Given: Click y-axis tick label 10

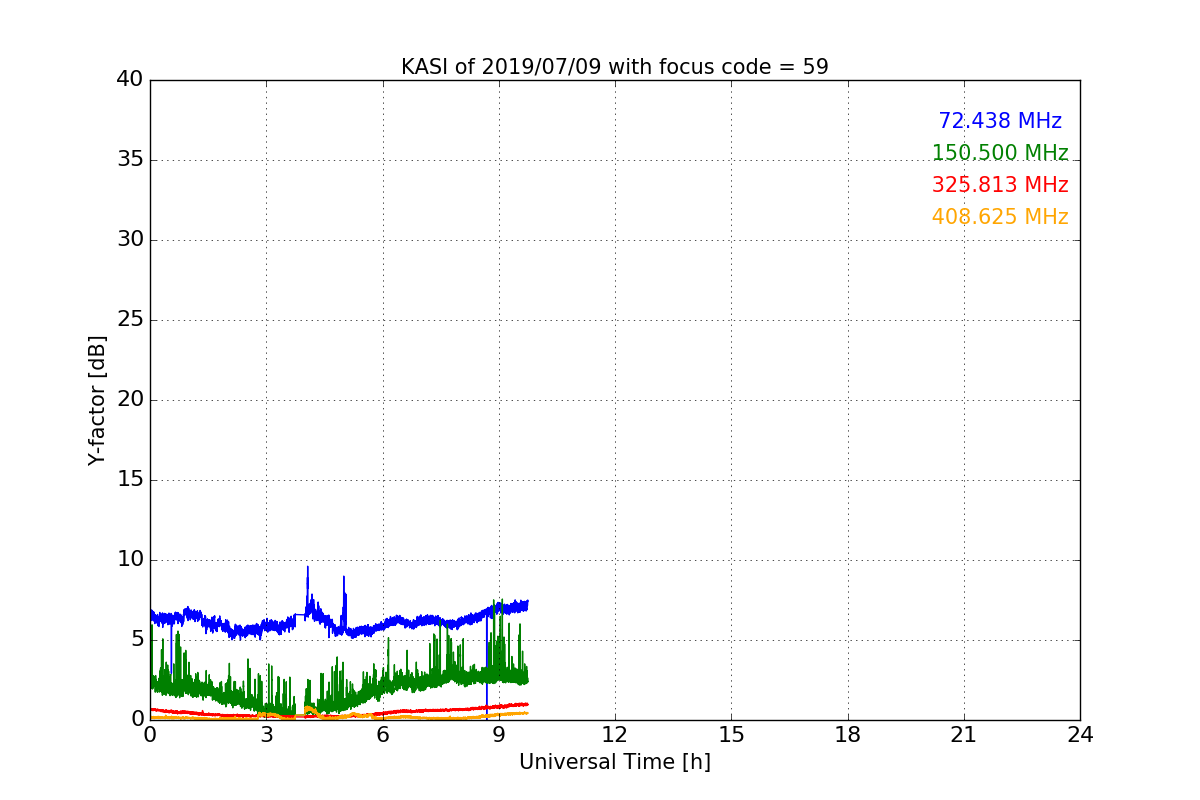Looking at the screenshot, I should point(130,560).
